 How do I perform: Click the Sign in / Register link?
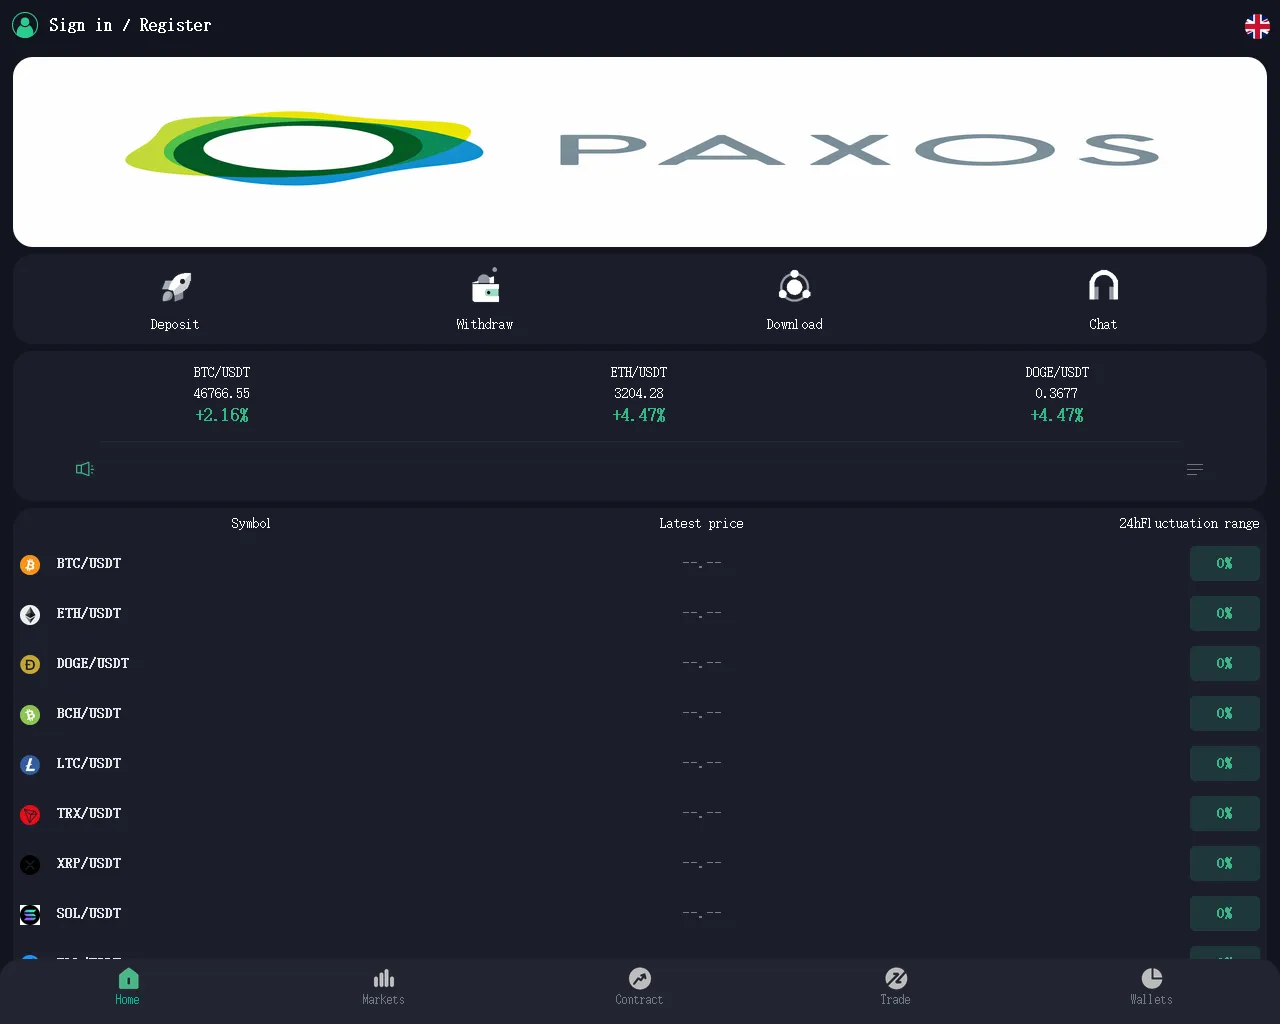tap(130, 25)
